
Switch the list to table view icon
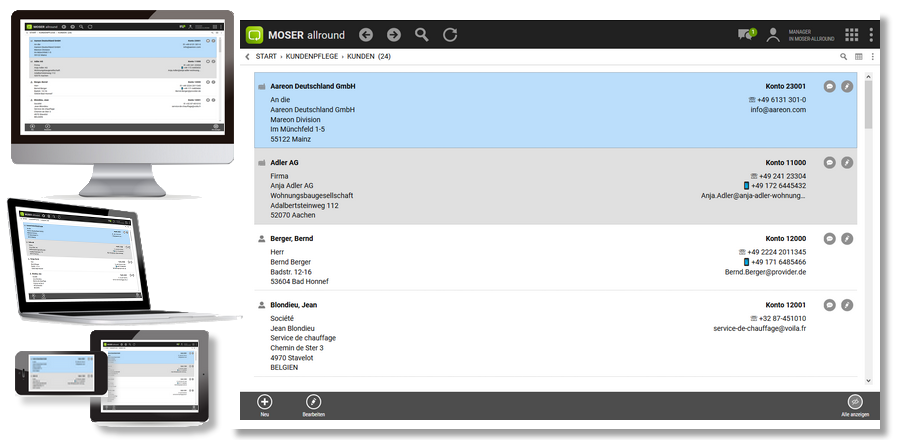point(858,57)
